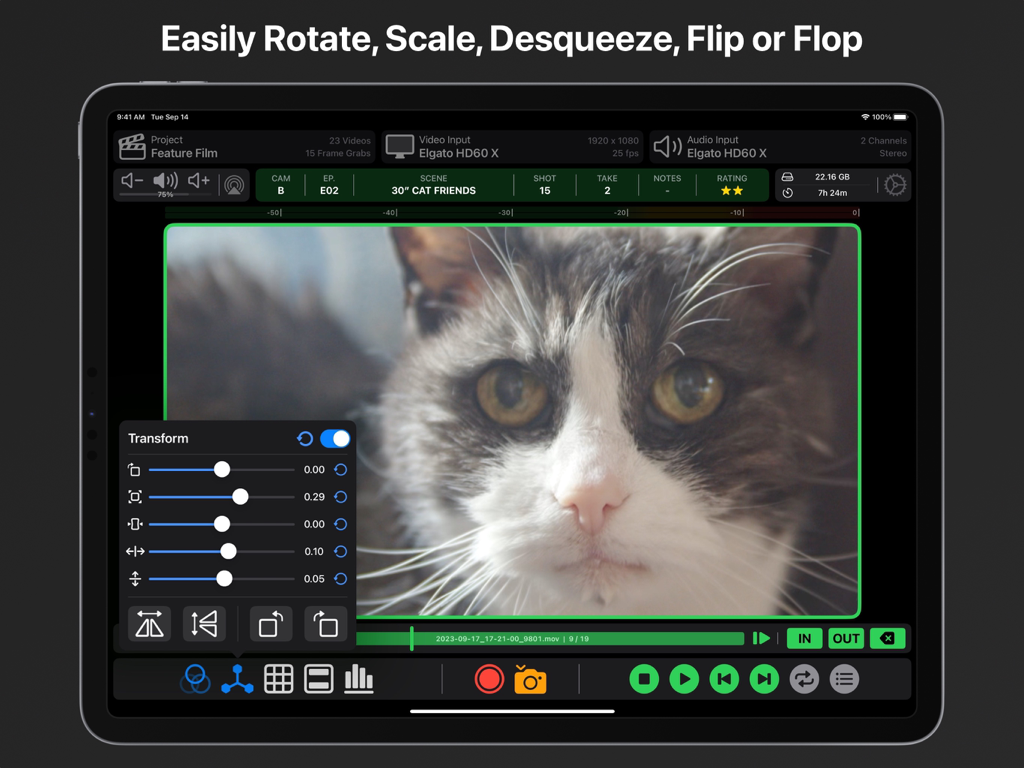1024x768 pixels.
Task: Rotate video 90° counterclockwise
Action: click(271, 624)
